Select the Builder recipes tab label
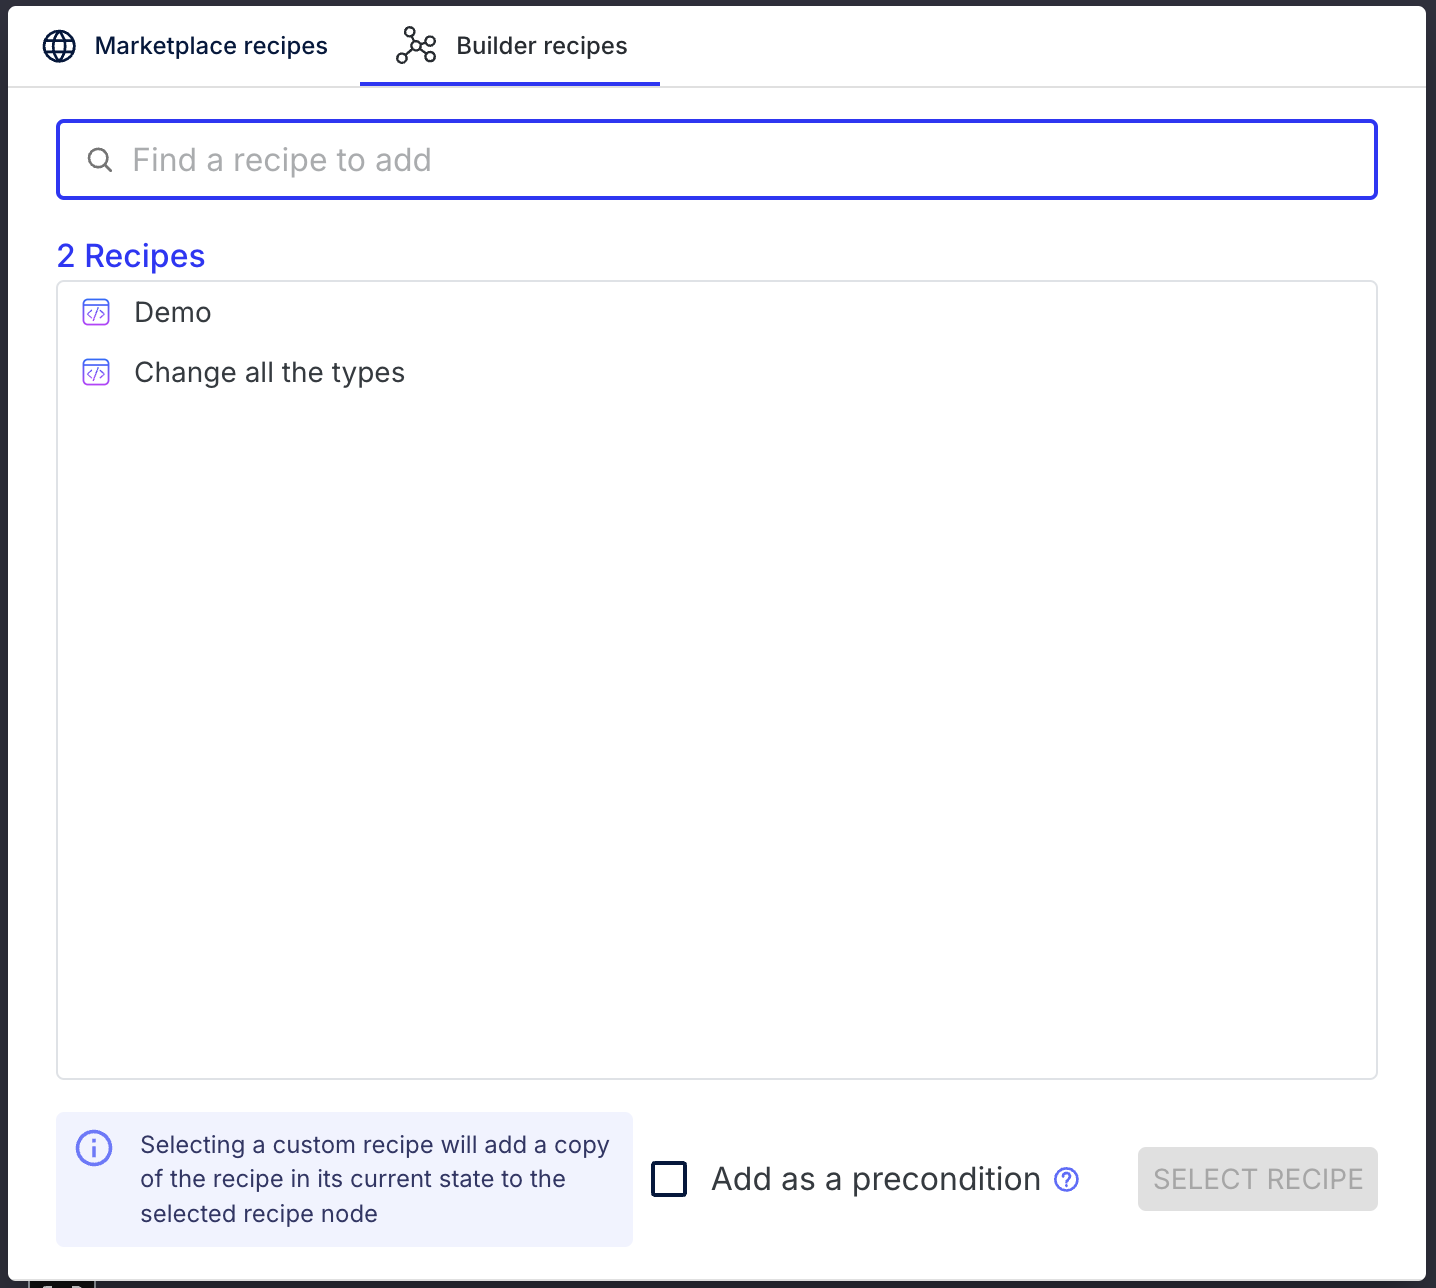 tap(541, 46)
